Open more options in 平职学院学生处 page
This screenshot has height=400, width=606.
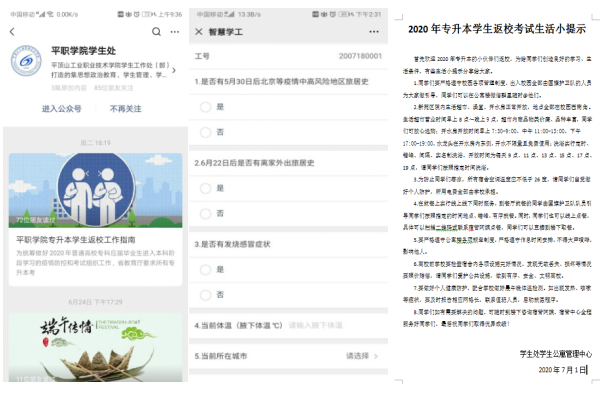[x=175, y=32]
